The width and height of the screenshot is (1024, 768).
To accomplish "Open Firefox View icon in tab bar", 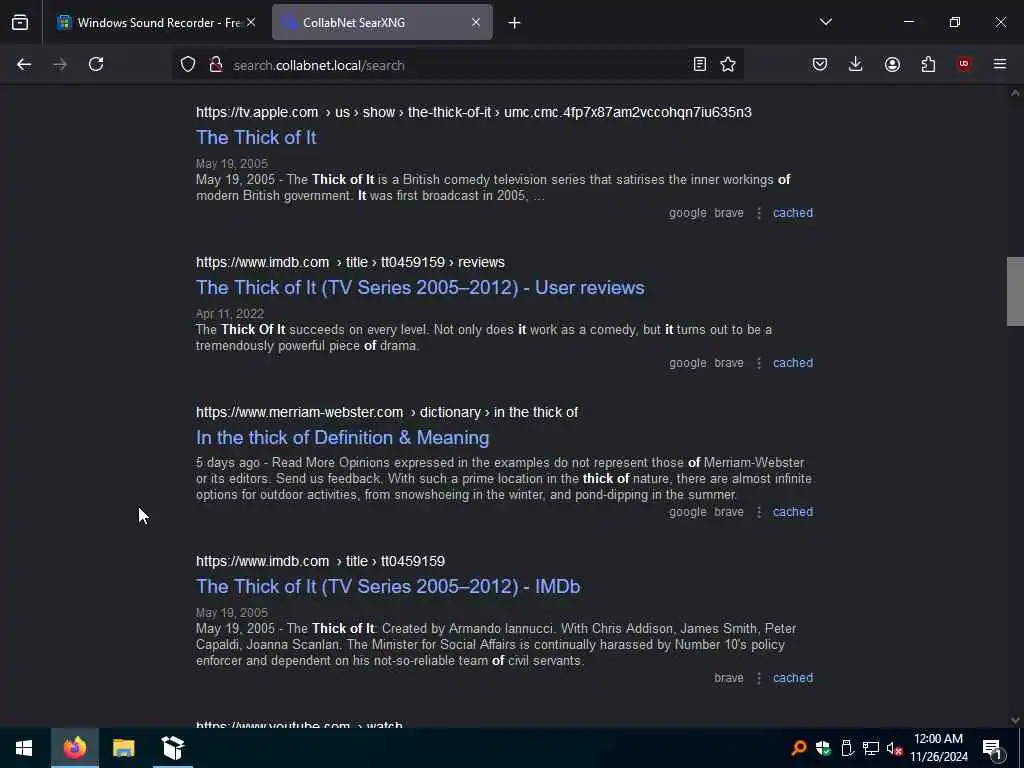I will (20, 22).
